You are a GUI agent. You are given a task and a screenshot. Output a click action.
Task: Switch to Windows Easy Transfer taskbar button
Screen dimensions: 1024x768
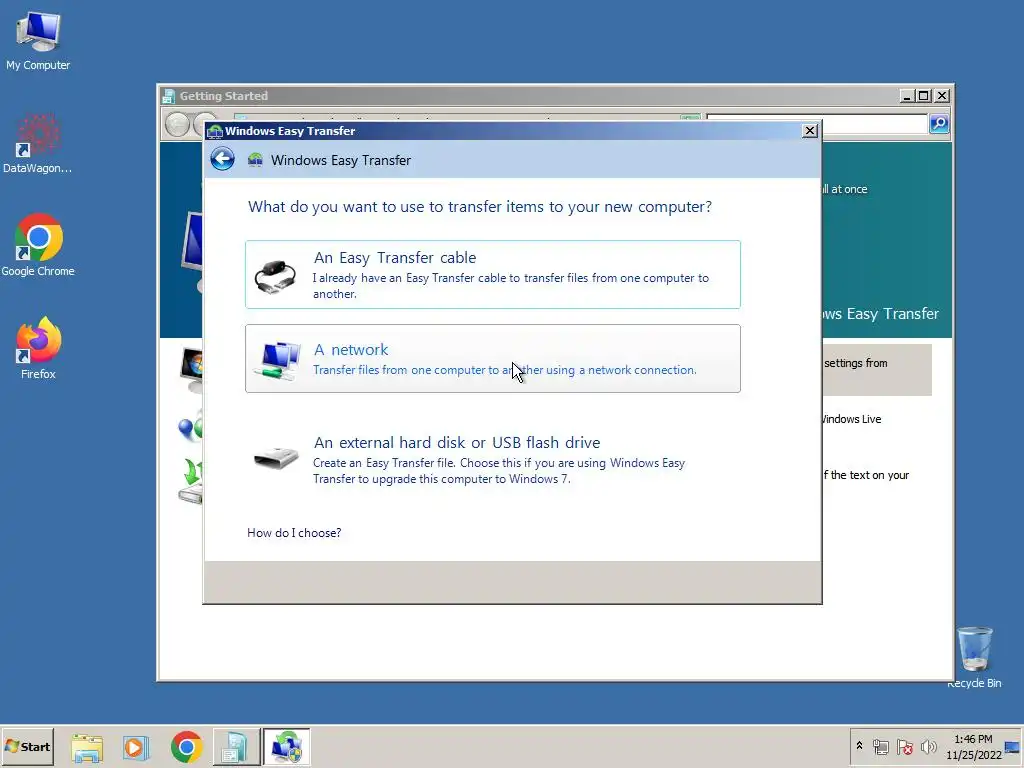coord(287,747)
